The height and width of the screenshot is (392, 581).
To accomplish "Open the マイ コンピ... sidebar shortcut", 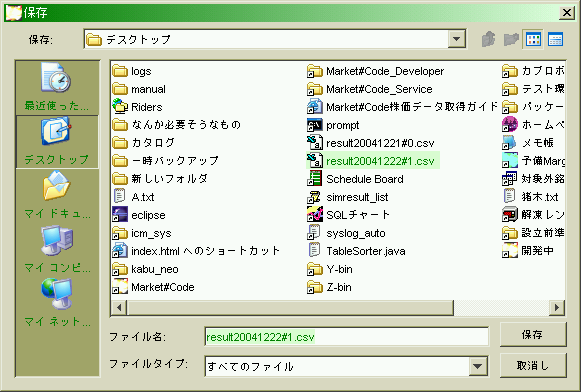I will [57, 249].
